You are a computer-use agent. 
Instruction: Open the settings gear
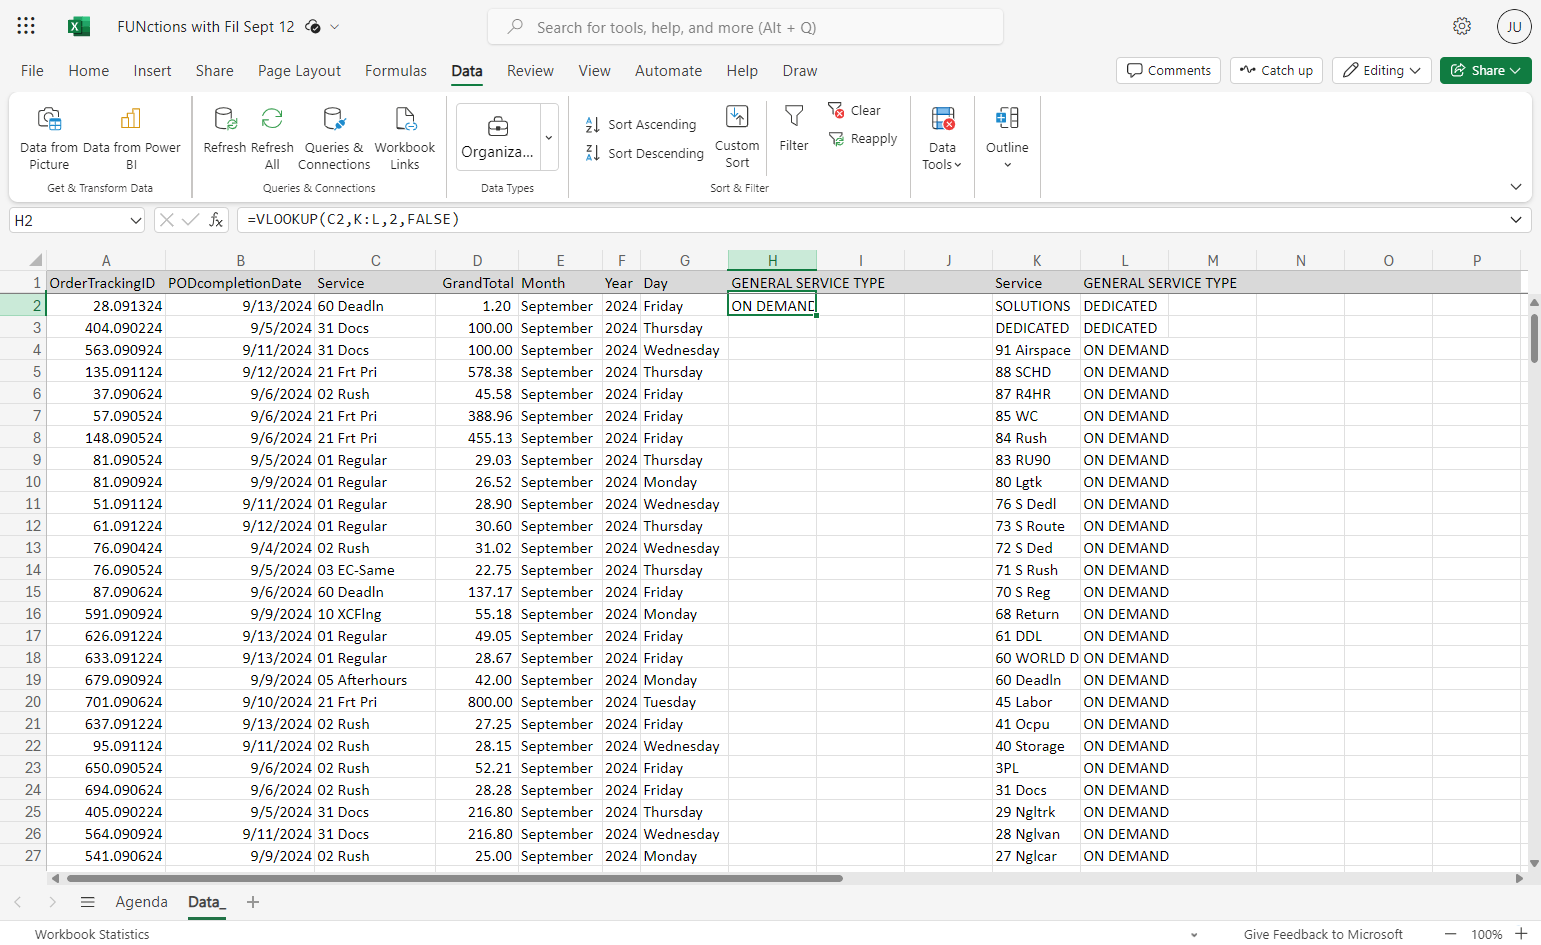click(x=1462, y=27)
